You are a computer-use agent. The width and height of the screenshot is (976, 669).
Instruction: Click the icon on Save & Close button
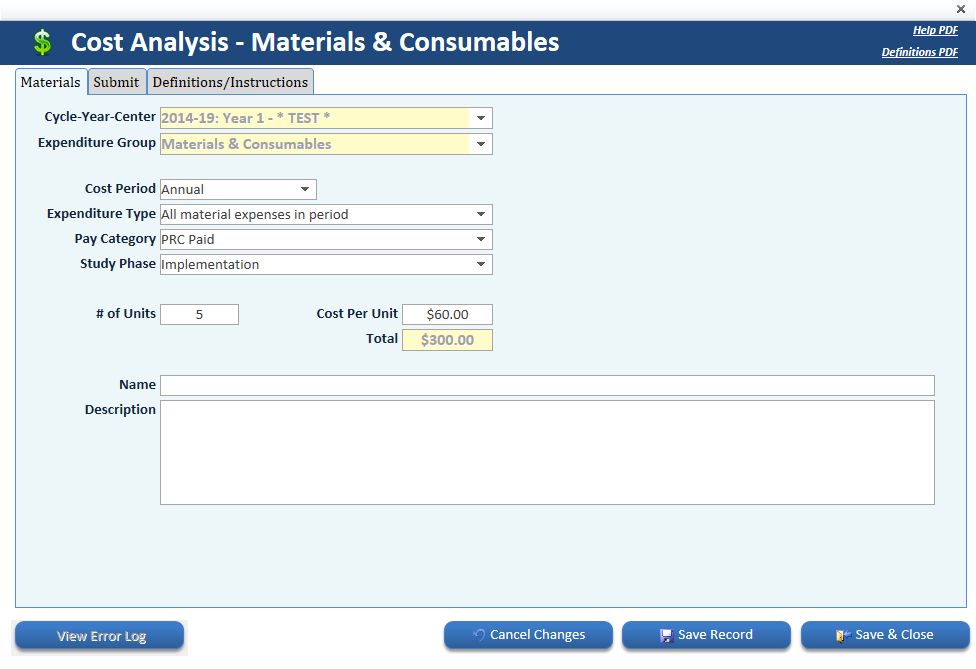(x=843, y=635)
